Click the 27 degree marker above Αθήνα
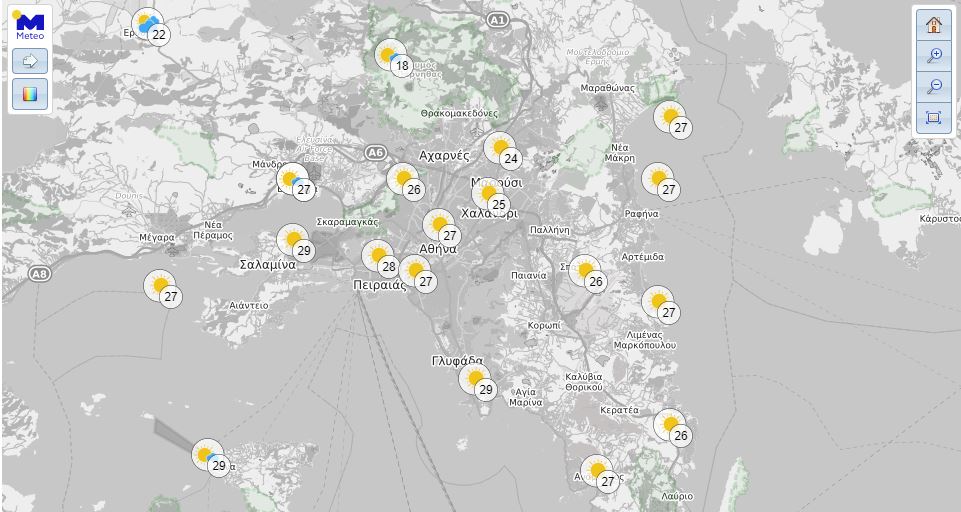 click(441, 227)
